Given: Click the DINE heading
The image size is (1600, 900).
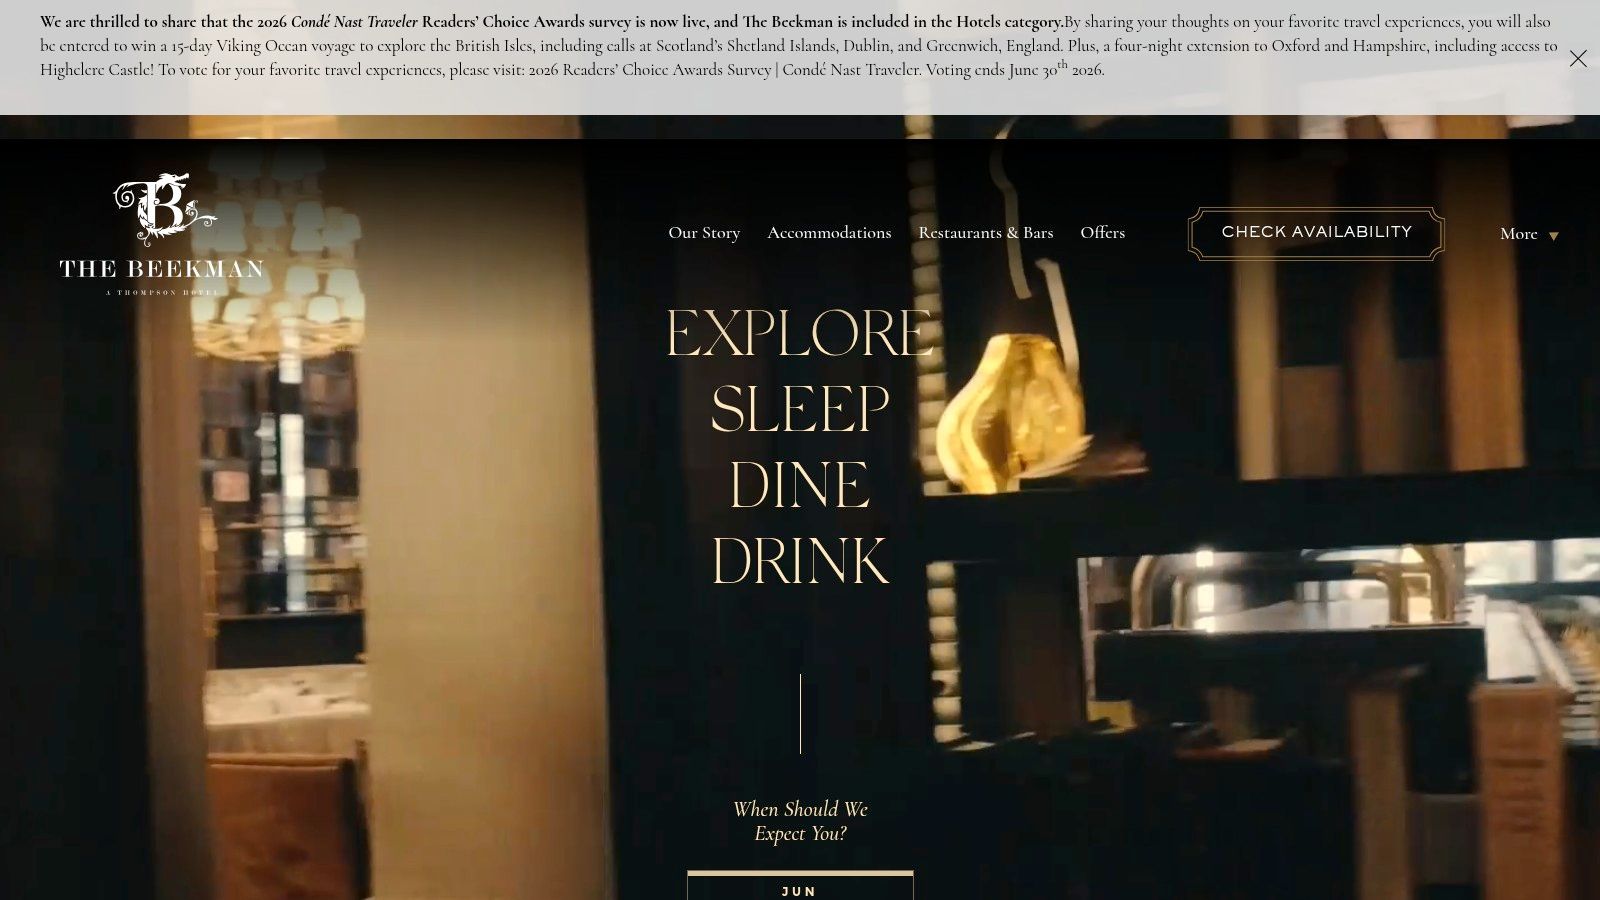Looking at the screenshot, I should (800, 485).
